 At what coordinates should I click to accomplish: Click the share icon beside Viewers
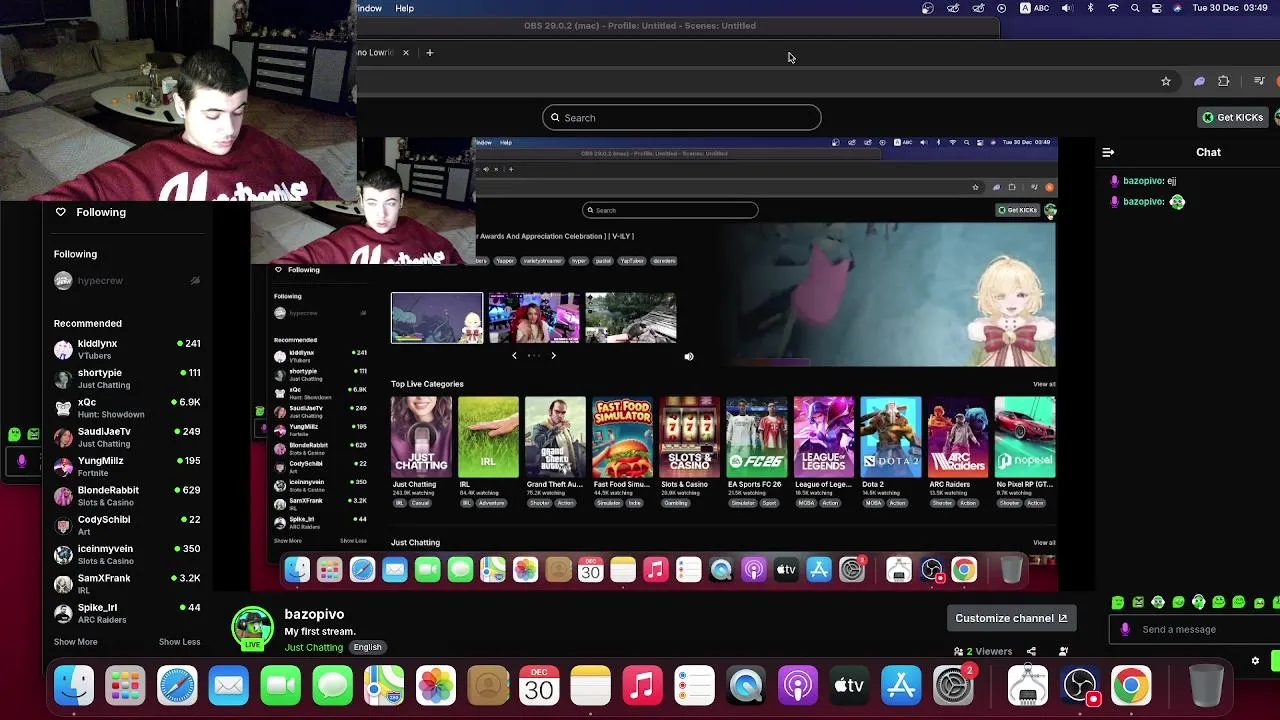coord(1030,651)
